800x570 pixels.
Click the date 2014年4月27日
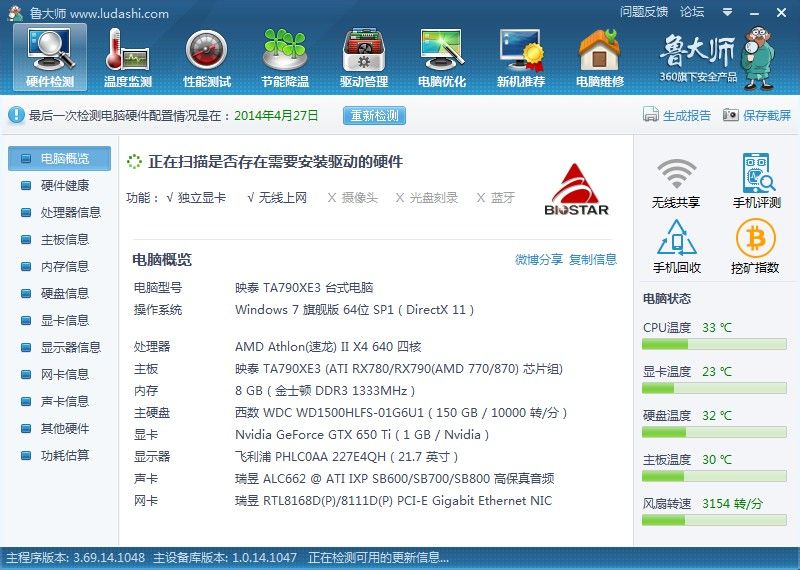276,115
